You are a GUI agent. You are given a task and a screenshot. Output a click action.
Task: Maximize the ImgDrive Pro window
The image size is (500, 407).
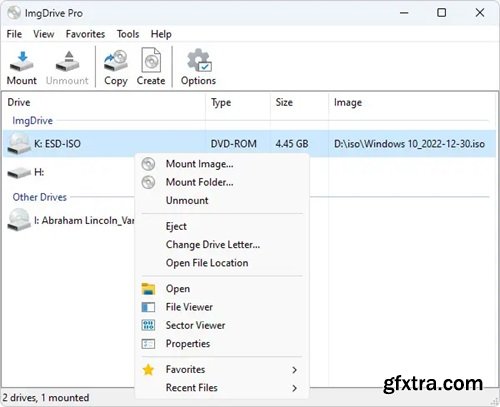442,13
